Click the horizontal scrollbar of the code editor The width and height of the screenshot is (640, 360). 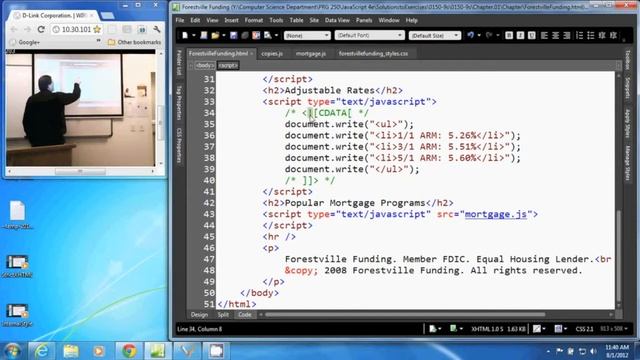point(405,315)
